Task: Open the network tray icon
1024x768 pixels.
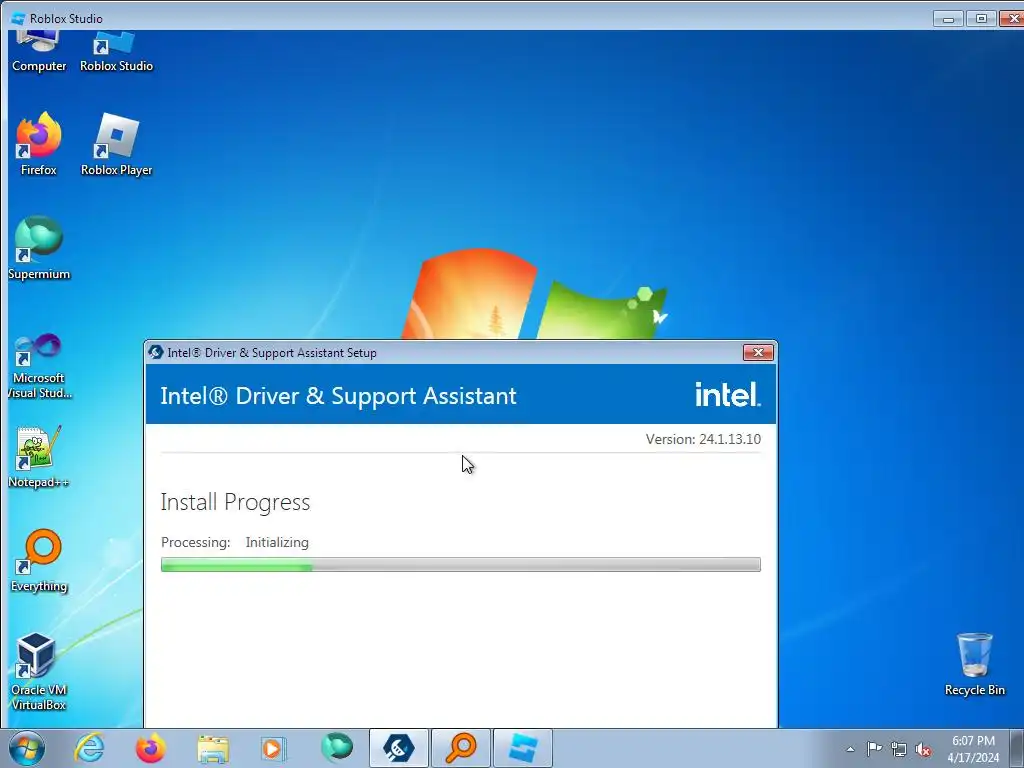Action: (x=899, y=749)
